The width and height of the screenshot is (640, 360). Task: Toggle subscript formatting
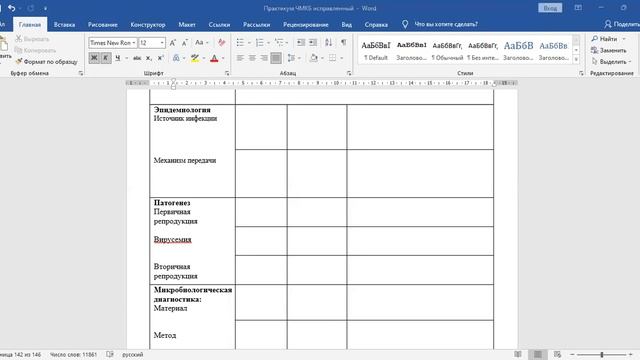click(149, 58)
